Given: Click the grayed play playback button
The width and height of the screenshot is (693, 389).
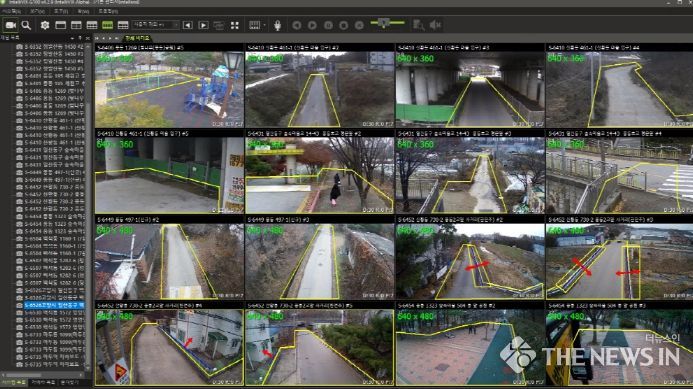Looking at the screenshot, I should 312,25.
